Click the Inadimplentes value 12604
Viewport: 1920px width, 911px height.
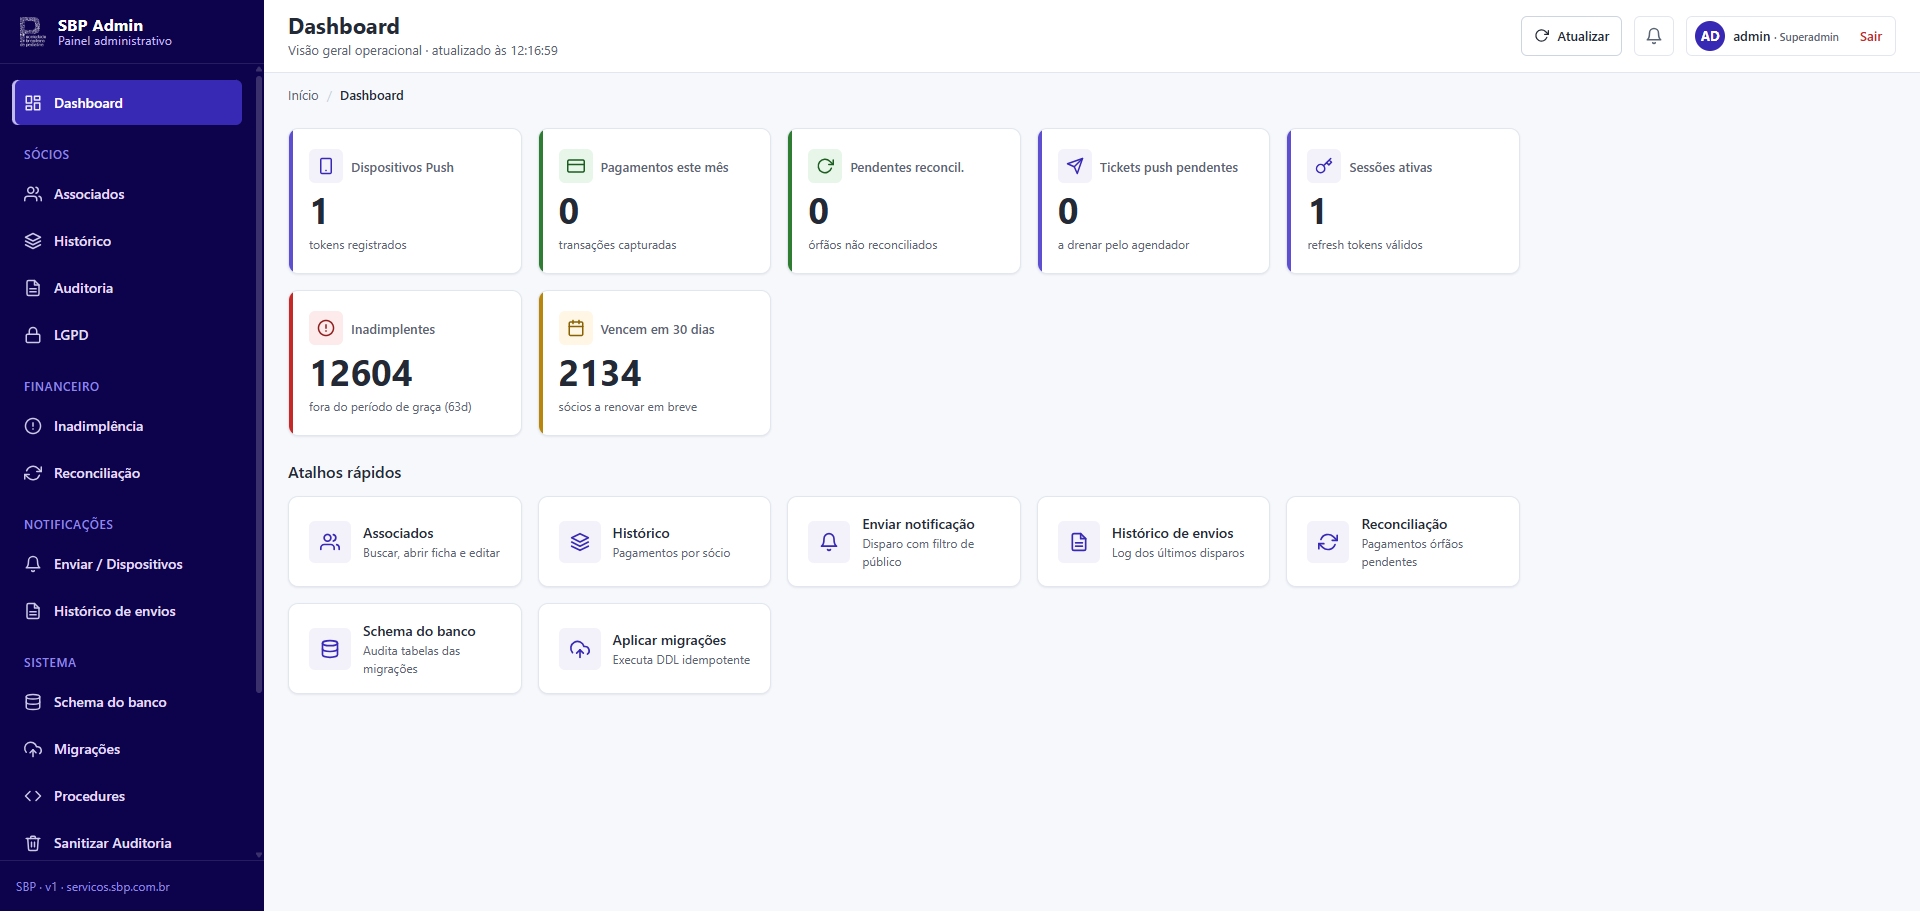click(361, 374)
